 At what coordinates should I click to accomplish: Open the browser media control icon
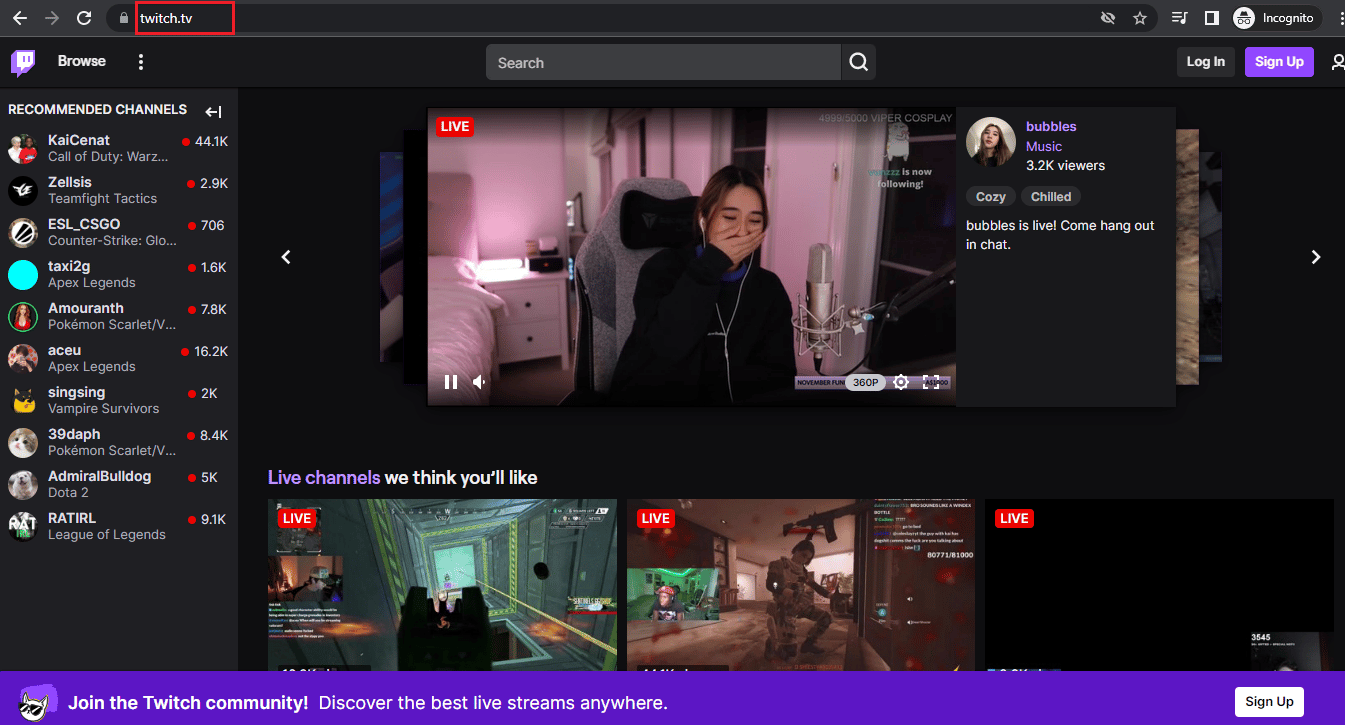[1180, 18]
